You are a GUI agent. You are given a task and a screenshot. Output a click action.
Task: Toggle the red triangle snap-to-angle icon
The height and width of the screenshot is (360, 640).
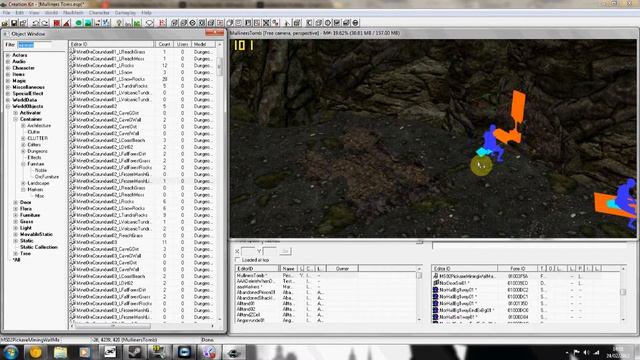point(67,23)
